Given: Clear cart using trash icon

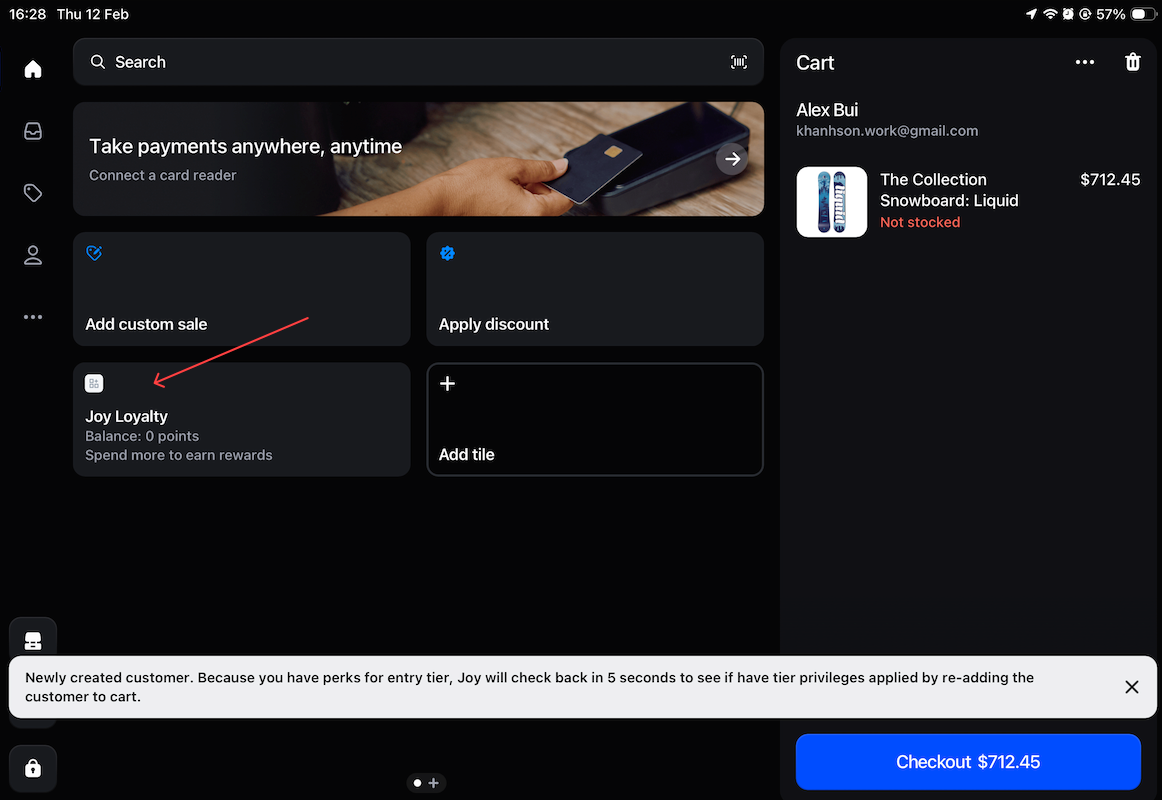Looking at the screenshot, I should click(1132, 62).
